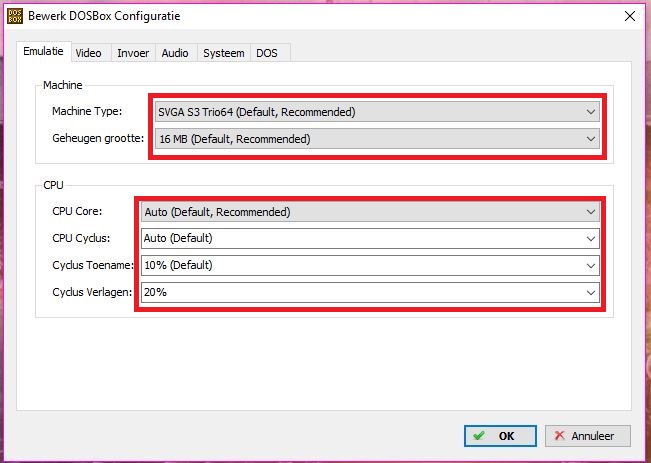Expand the CPU Core dropdown
Image resolution: width=651 pixels, height=463 pixels.
[x=370, y=212]
